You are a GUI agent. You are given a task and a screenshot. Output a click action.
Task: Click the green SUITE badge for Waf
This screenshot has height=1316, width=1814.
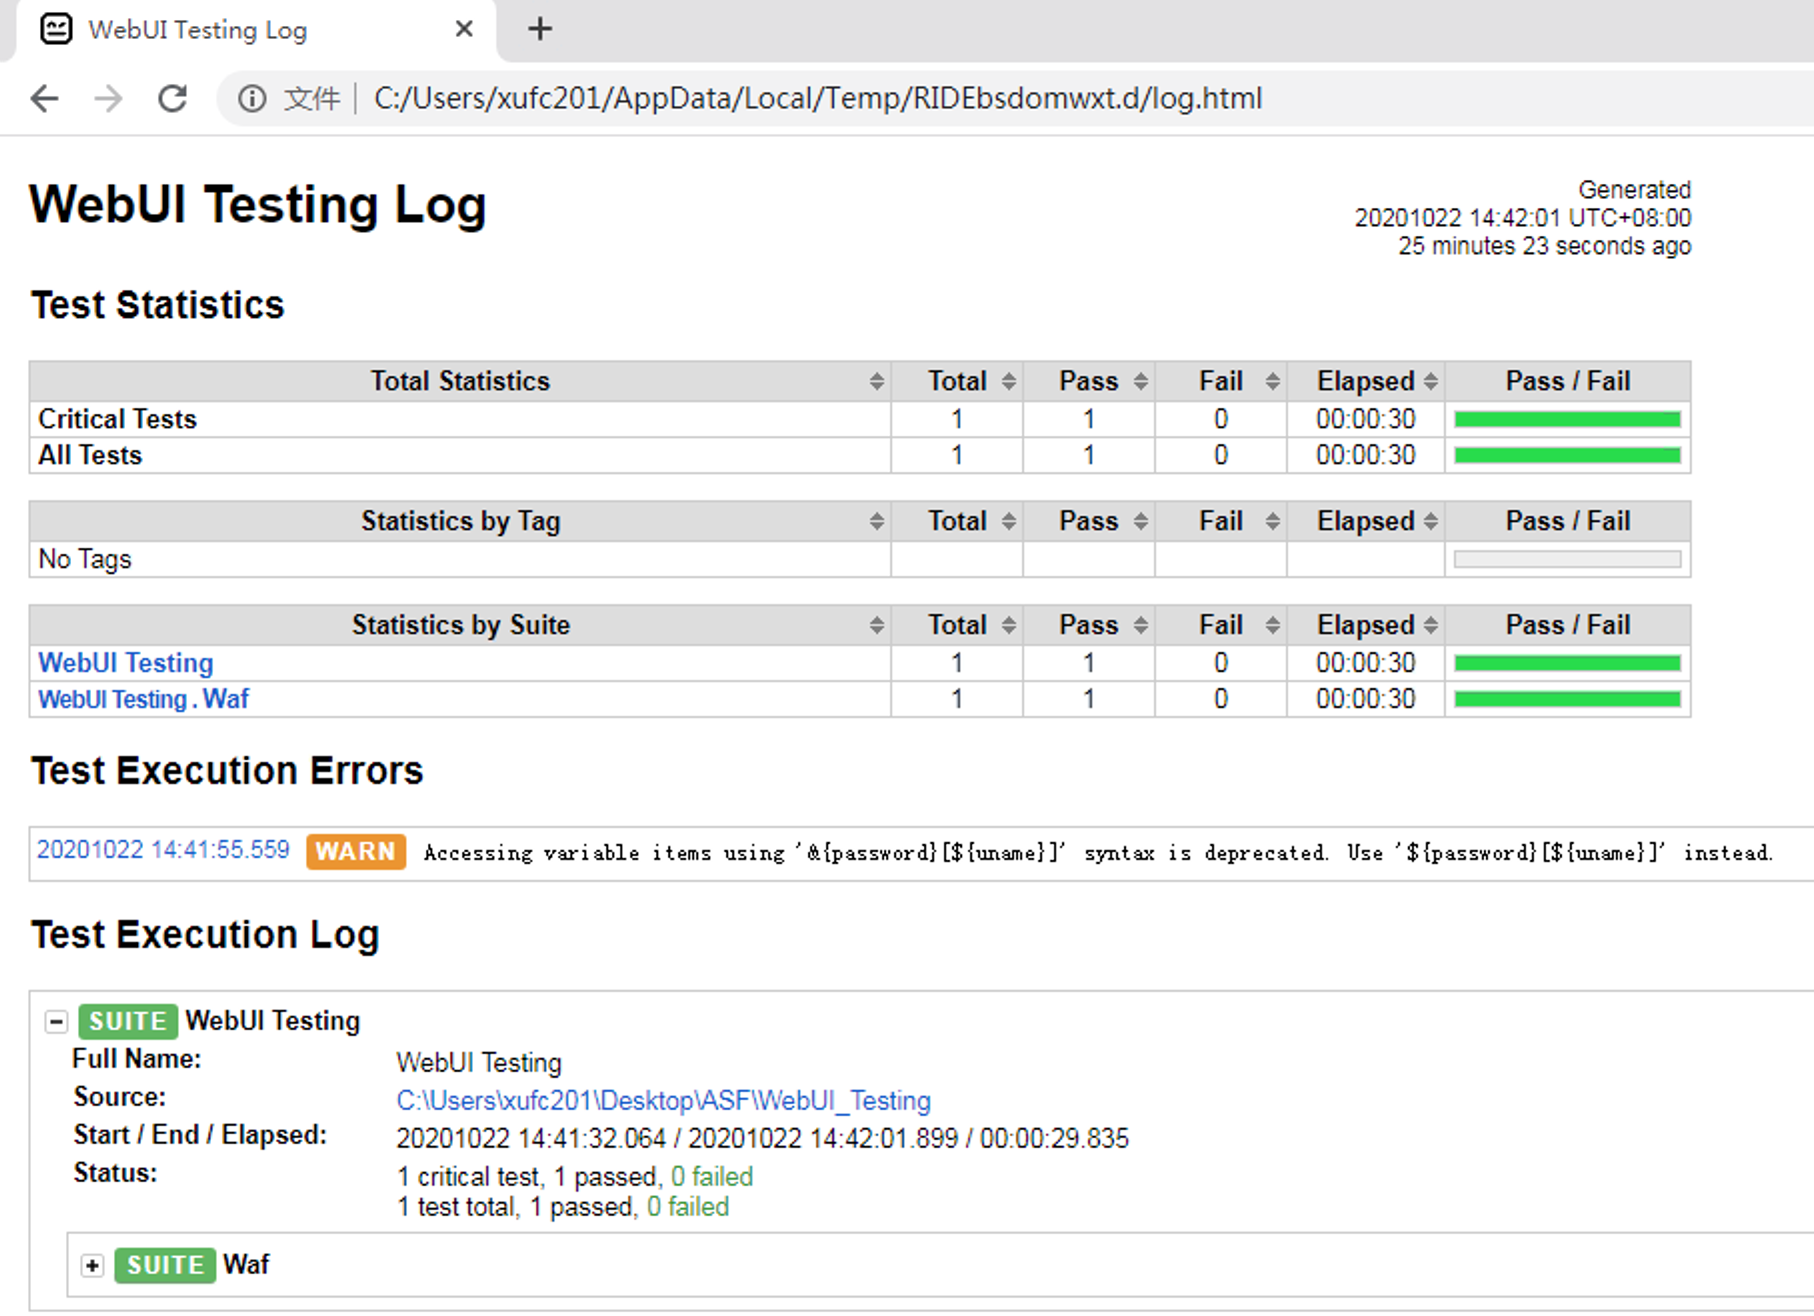click(x=165, y=1265)
